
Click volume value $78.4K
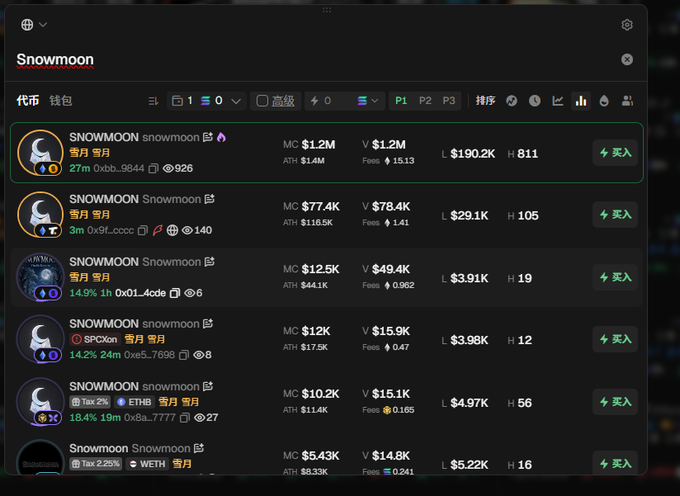click(391, 206)
